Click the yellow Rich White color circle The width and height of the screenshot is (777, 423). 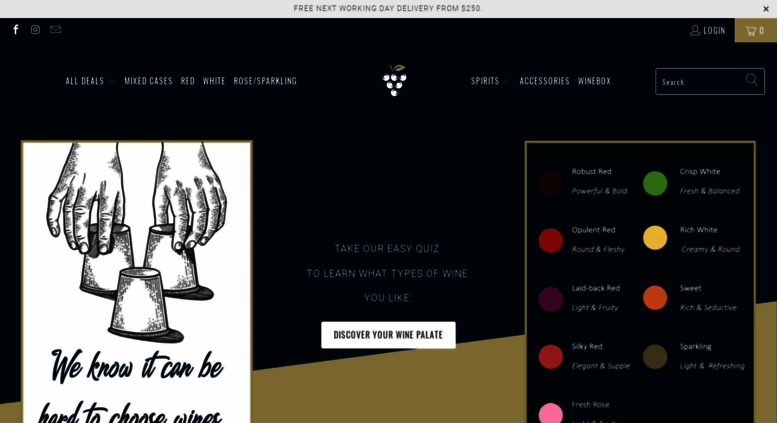click(655, 238)
